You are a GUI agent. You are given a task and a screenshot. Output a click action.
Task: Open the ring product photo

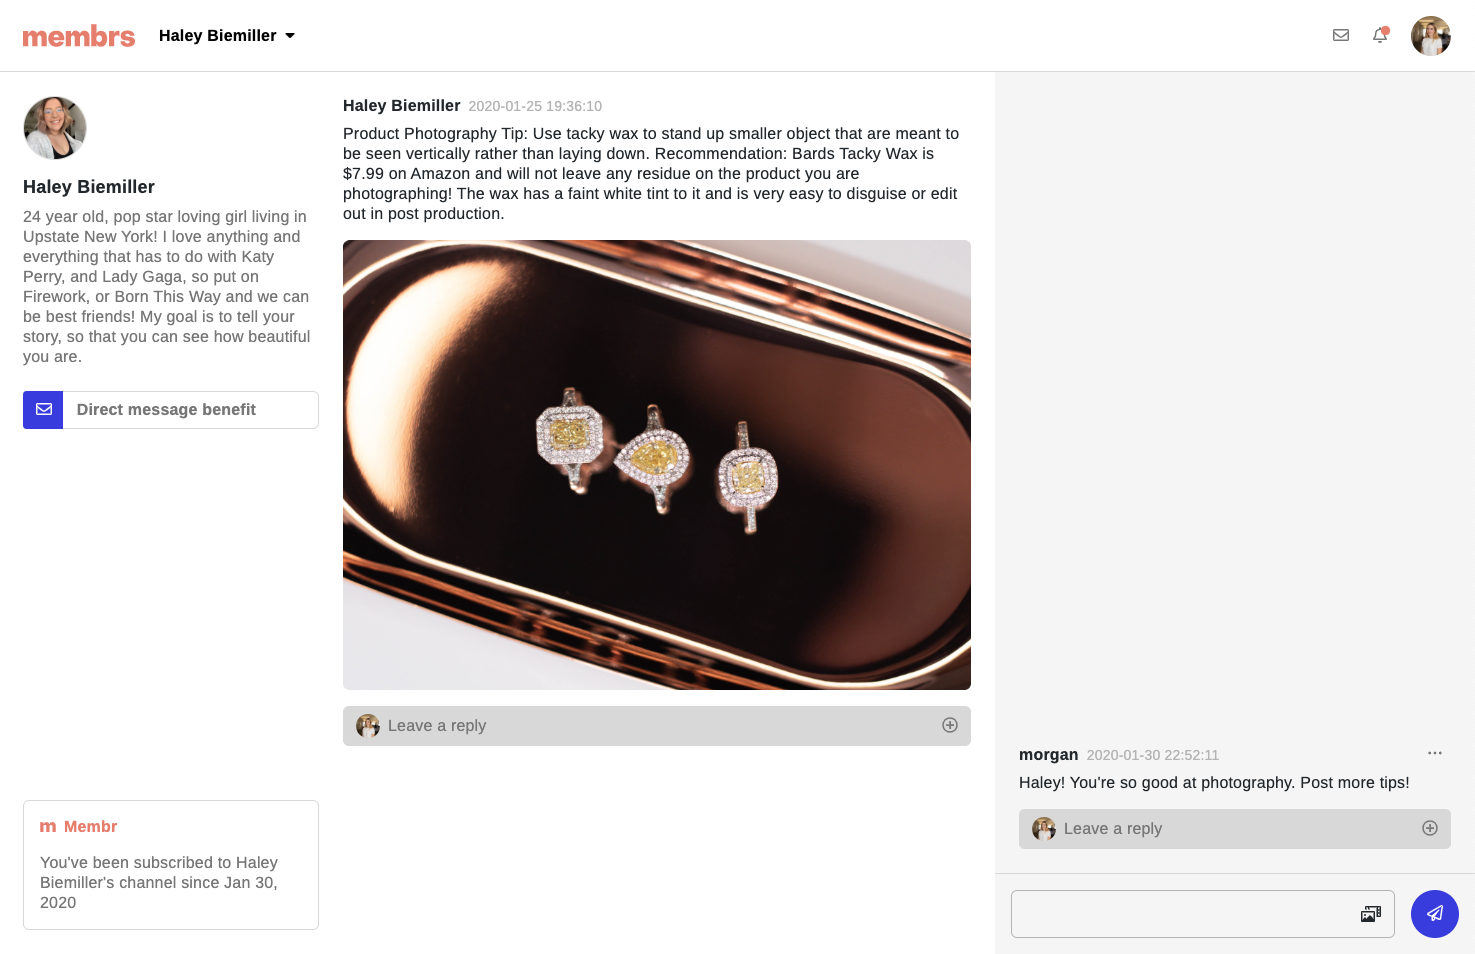pos(656,465)
